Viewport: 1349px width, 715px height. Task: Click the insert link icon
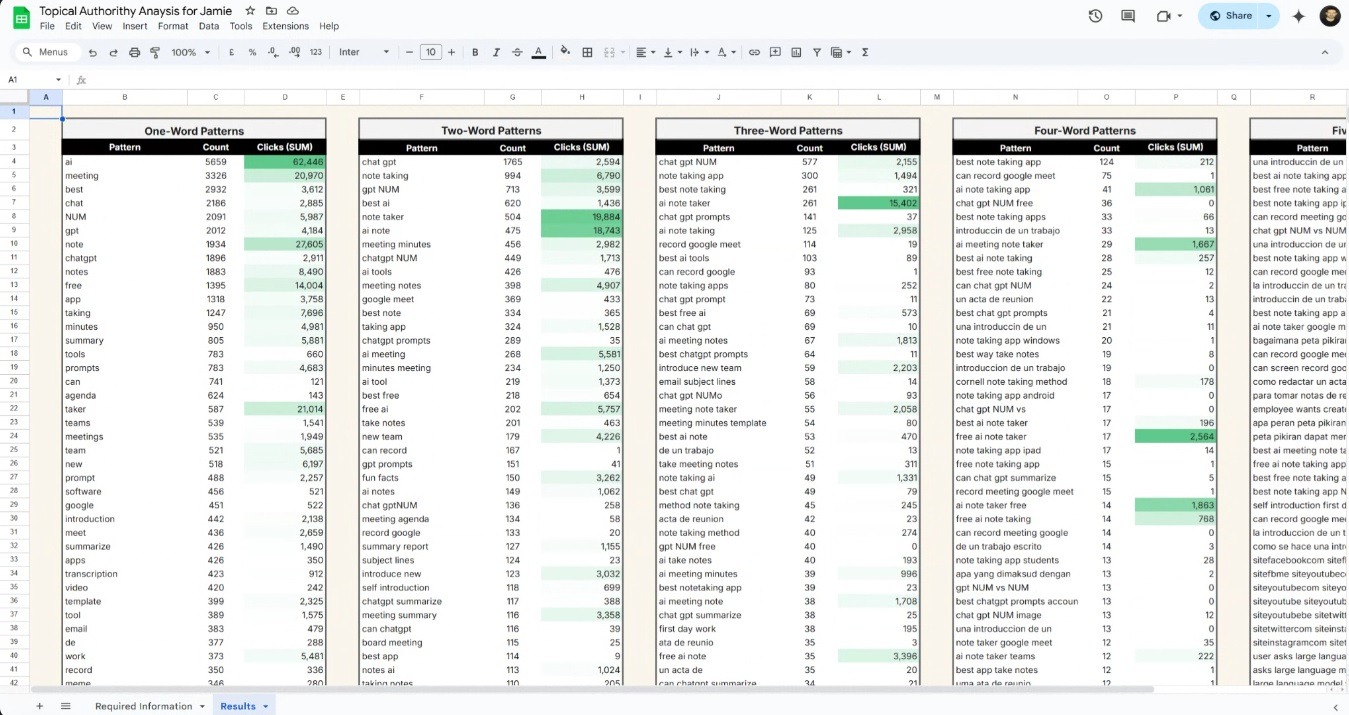click(x=754, y=52)
